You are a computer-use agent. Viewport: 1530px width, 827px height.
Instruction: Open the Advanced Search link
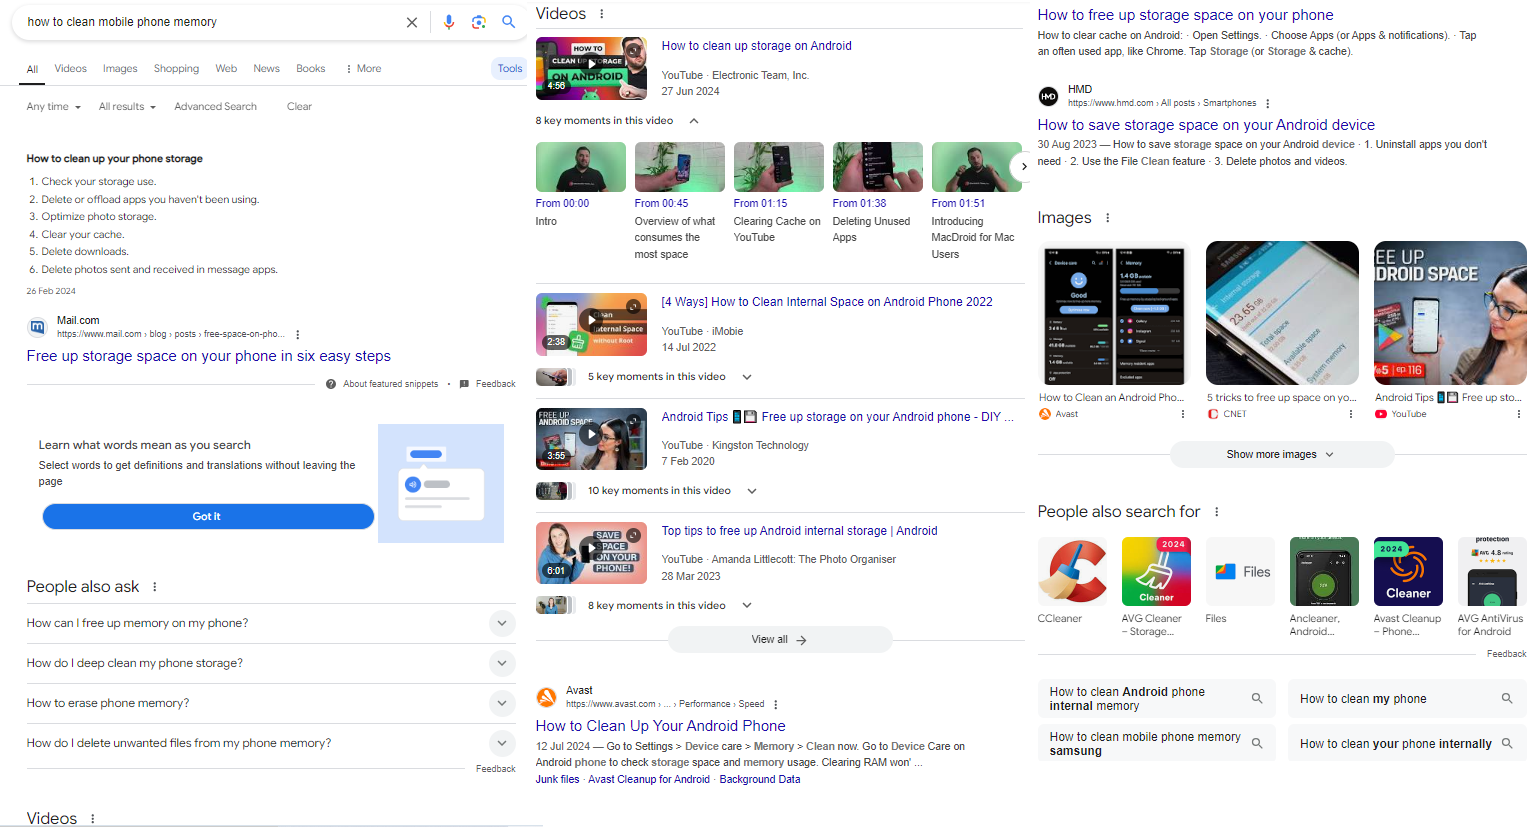pyautogui.click(x=215, y=107)
